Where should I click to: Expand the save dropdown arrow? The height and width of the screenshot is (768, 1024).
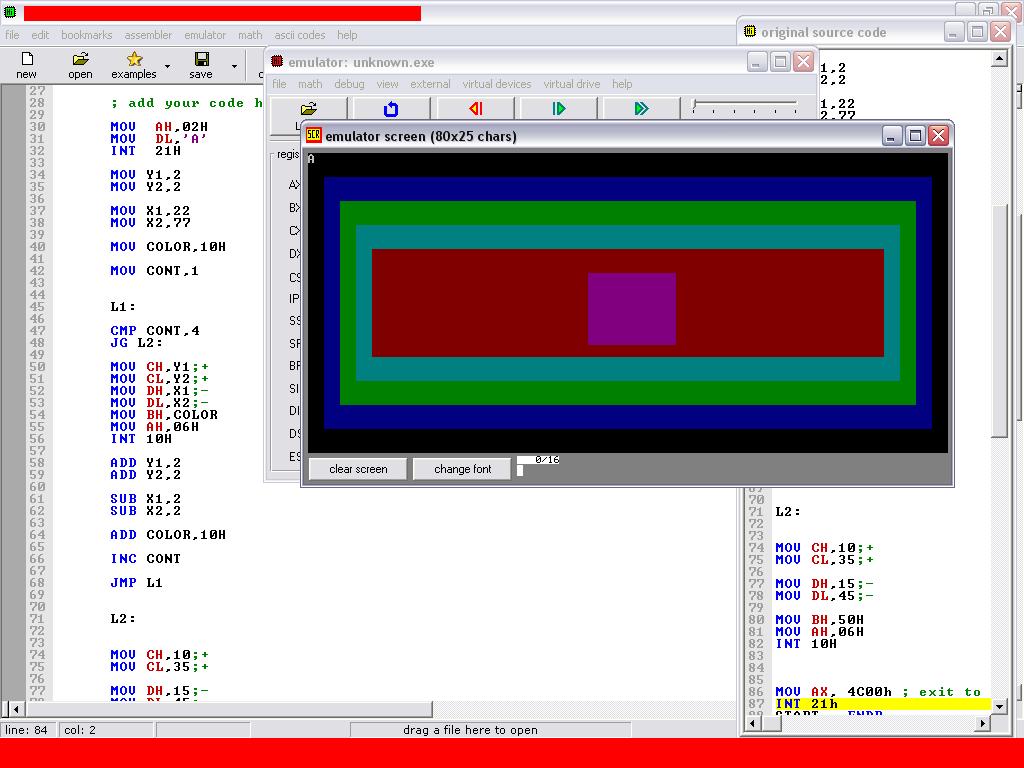pos(234,67)
